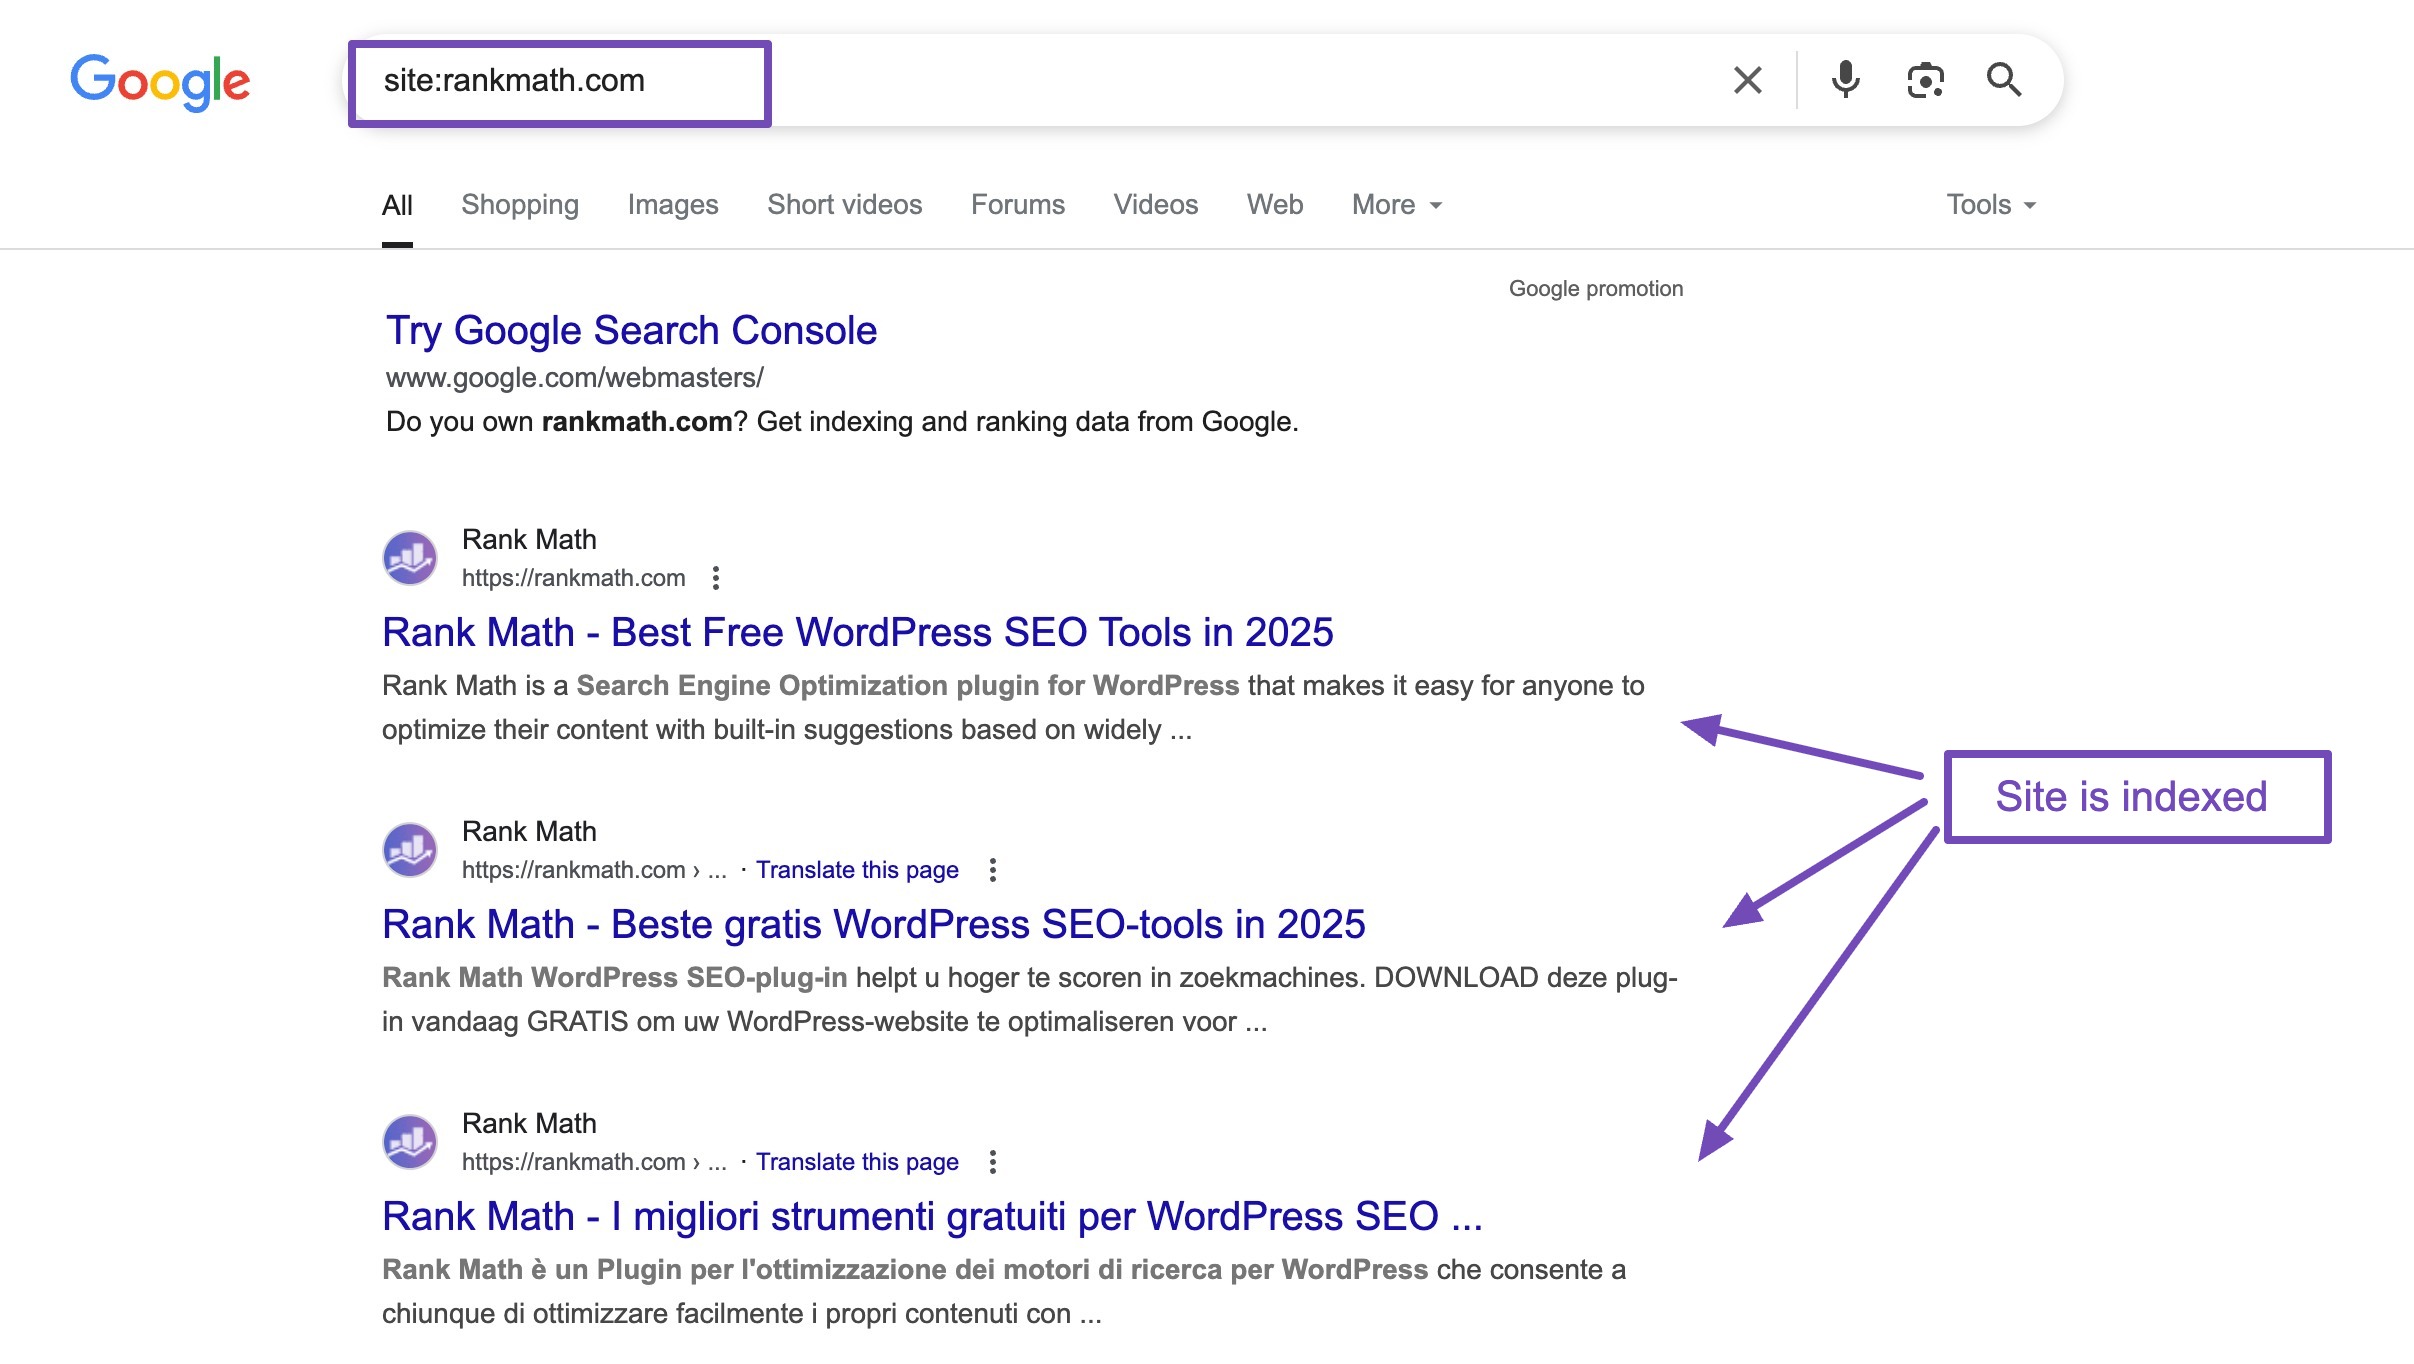Viewport: 2414px width, 1364px height.
Task: Open Try Google Search Console link
Action: coord(631,330)
